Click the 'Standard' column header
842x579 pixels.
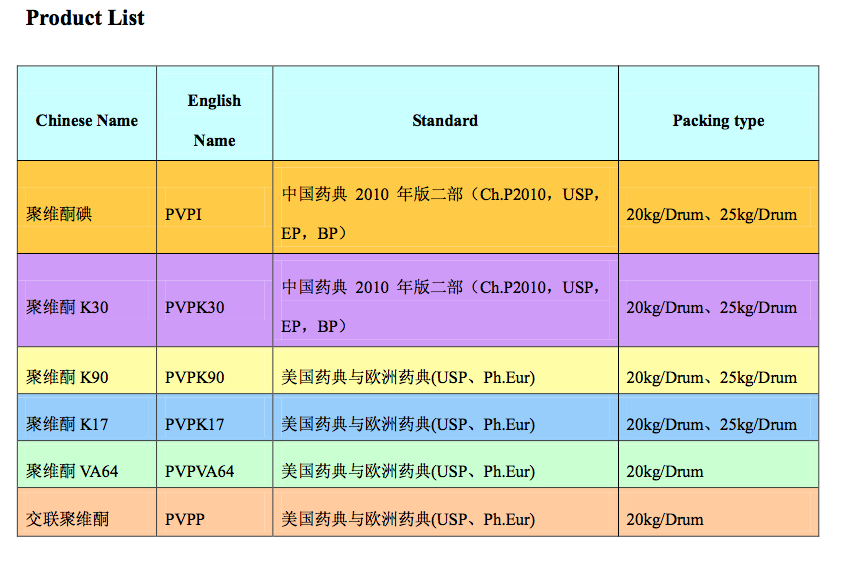446,113
